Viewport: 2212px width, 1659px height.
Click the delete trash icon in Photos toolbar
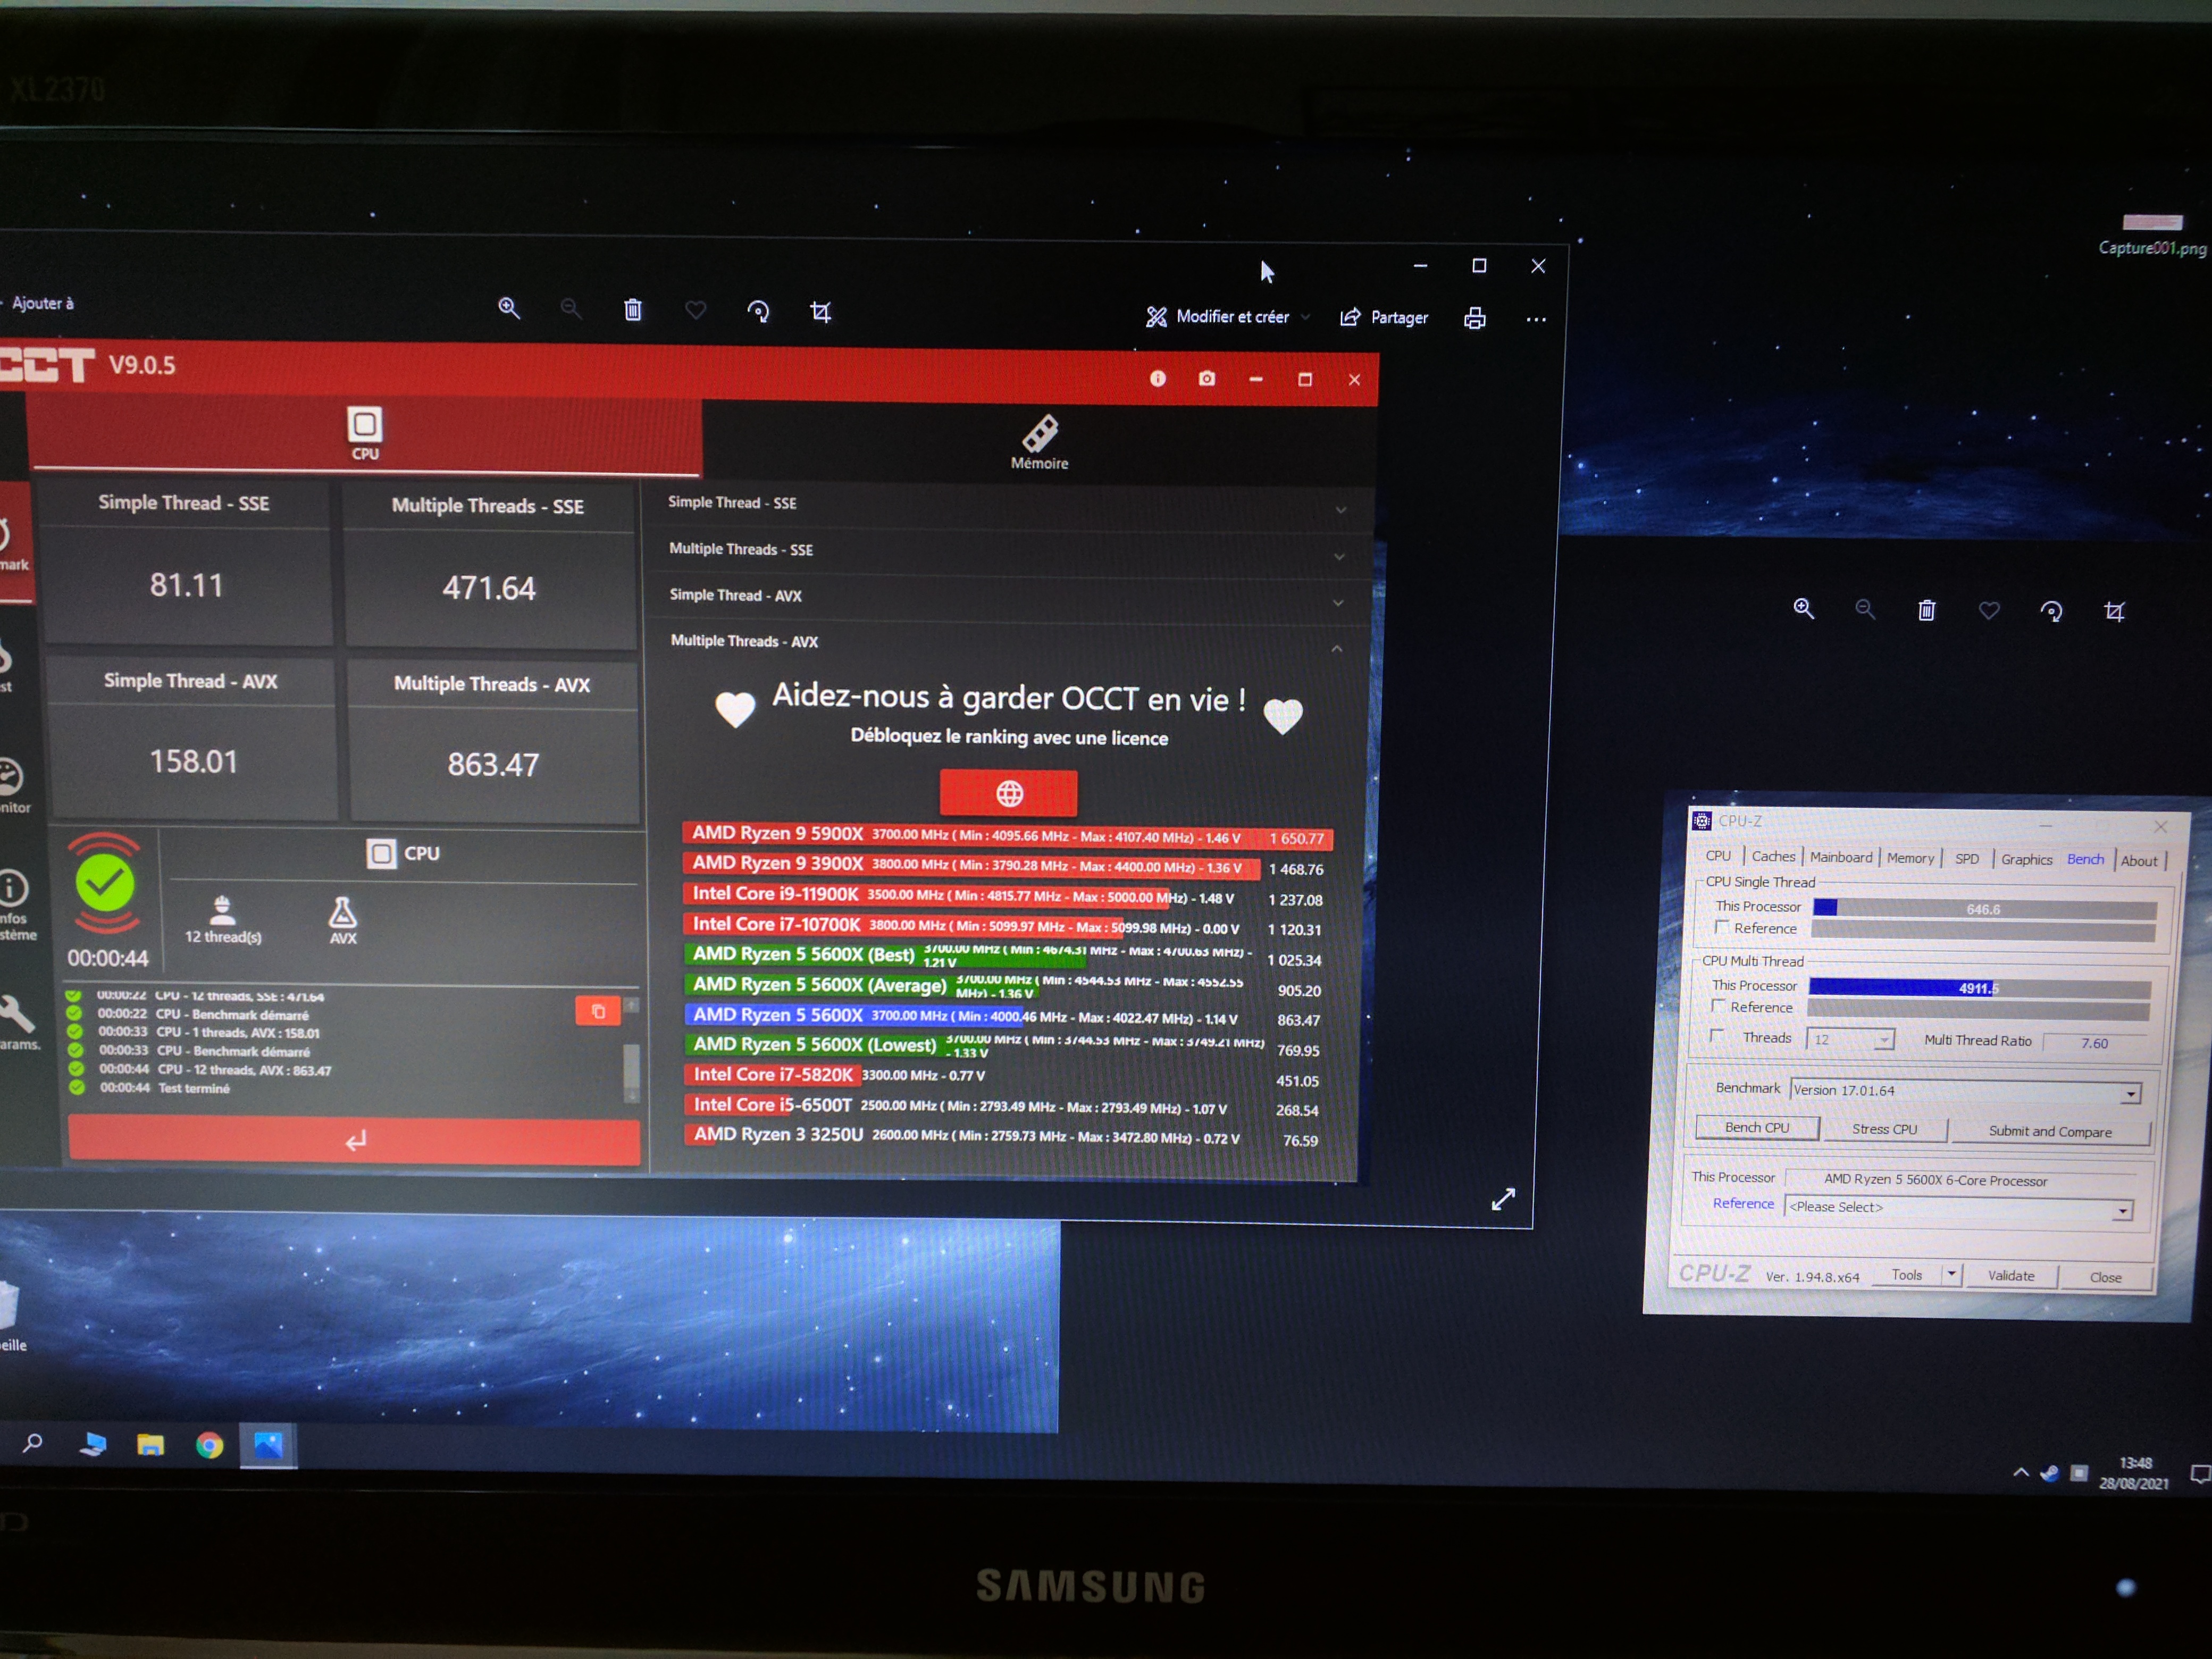tap(633, 310)
